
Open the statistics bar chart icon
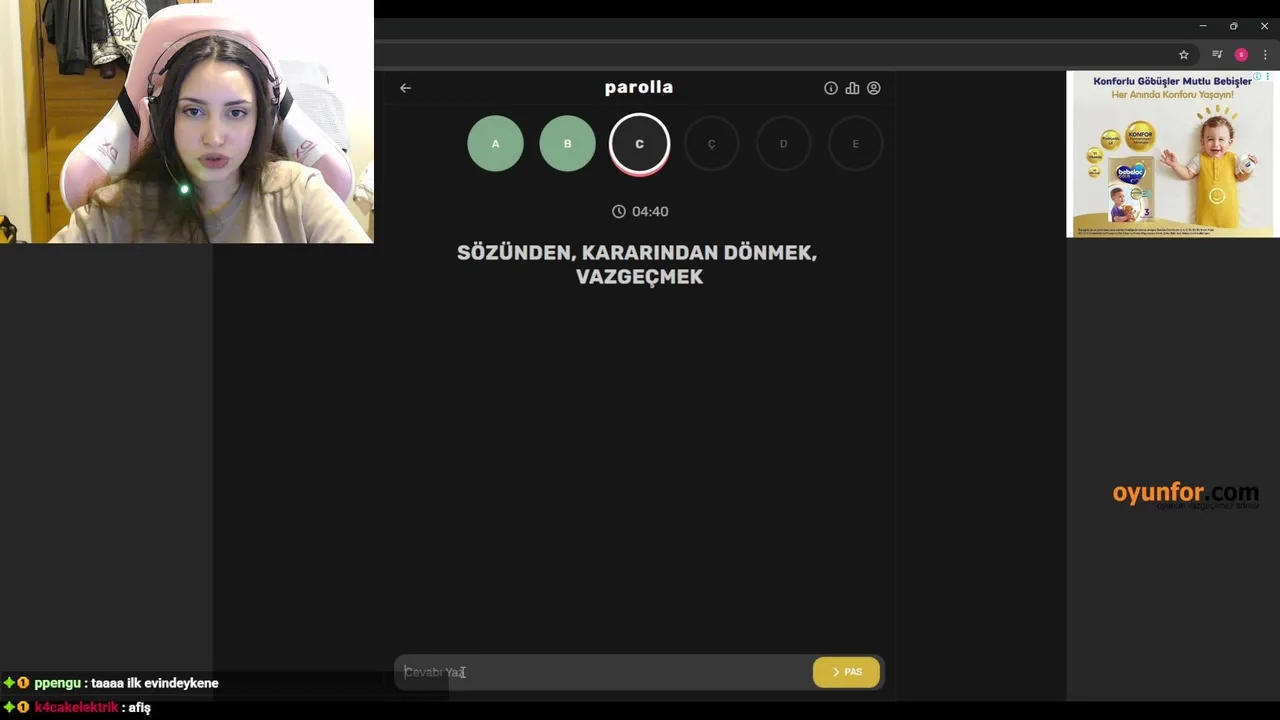click(852, 88)
